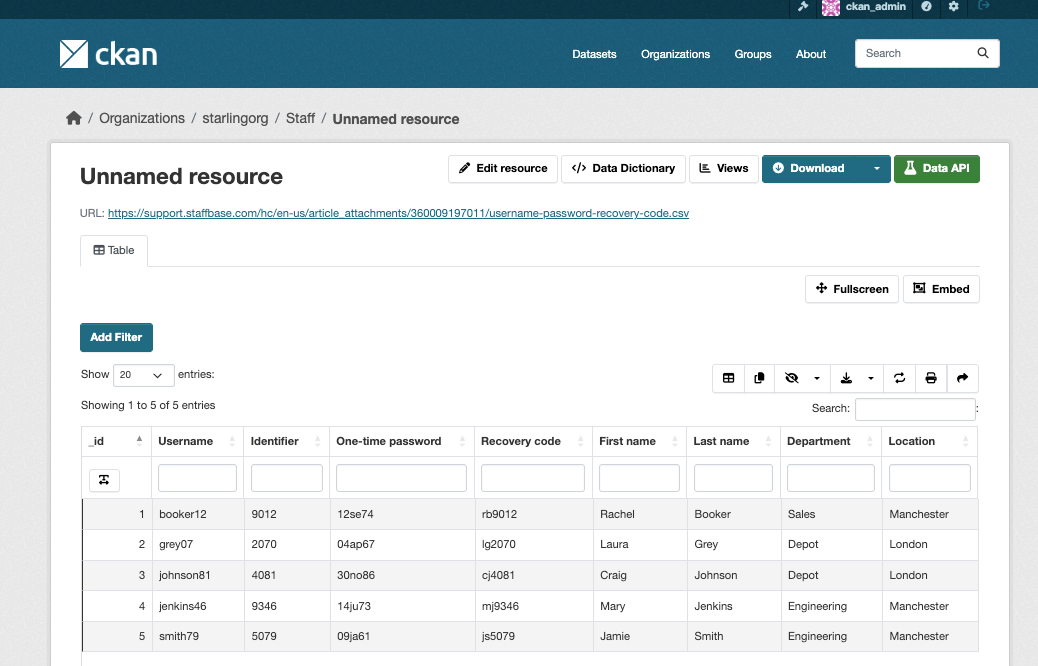Screen dimensions: 1038x666
Task: Select the Table view tab
Action: click(114, 250)
